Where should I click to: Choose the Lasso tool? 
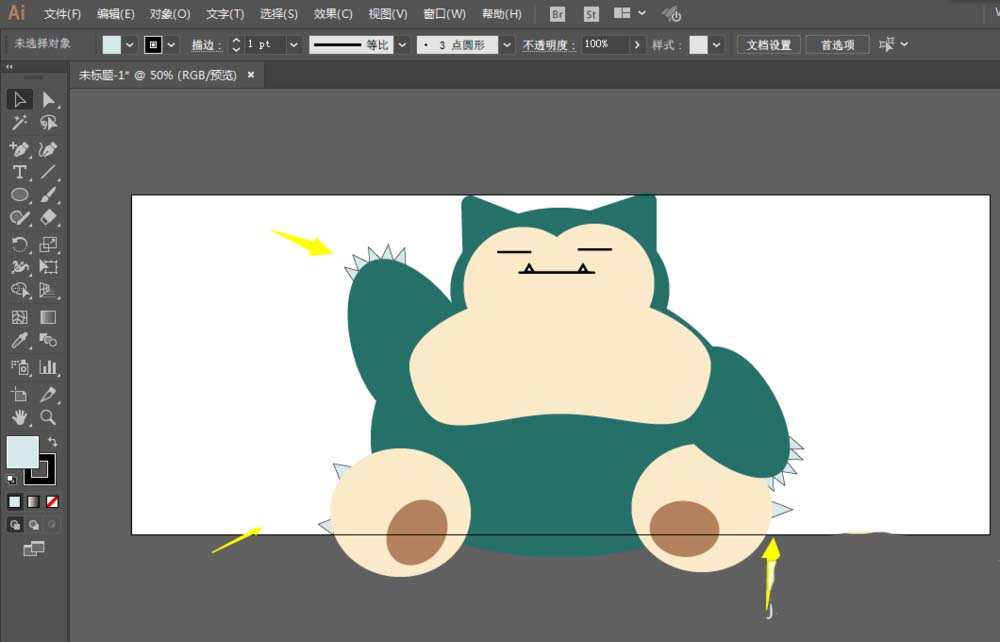click(48, 122)
